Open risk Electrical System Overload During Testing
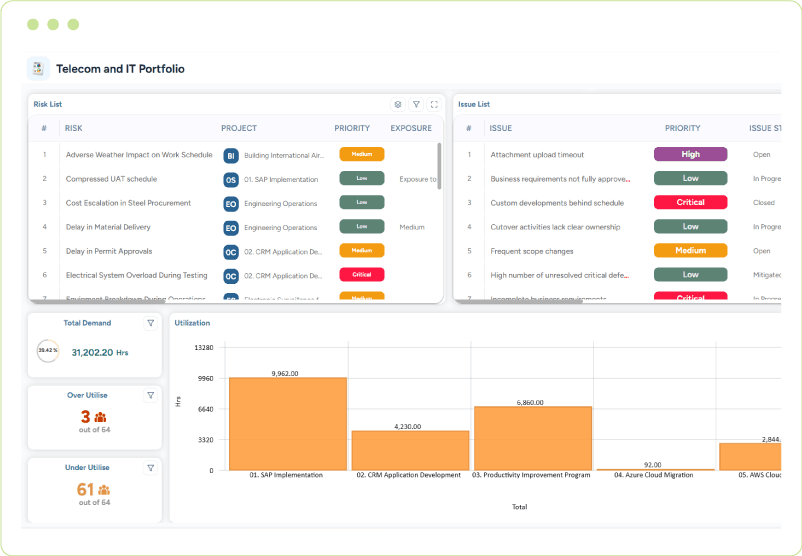 pos(137,275)
